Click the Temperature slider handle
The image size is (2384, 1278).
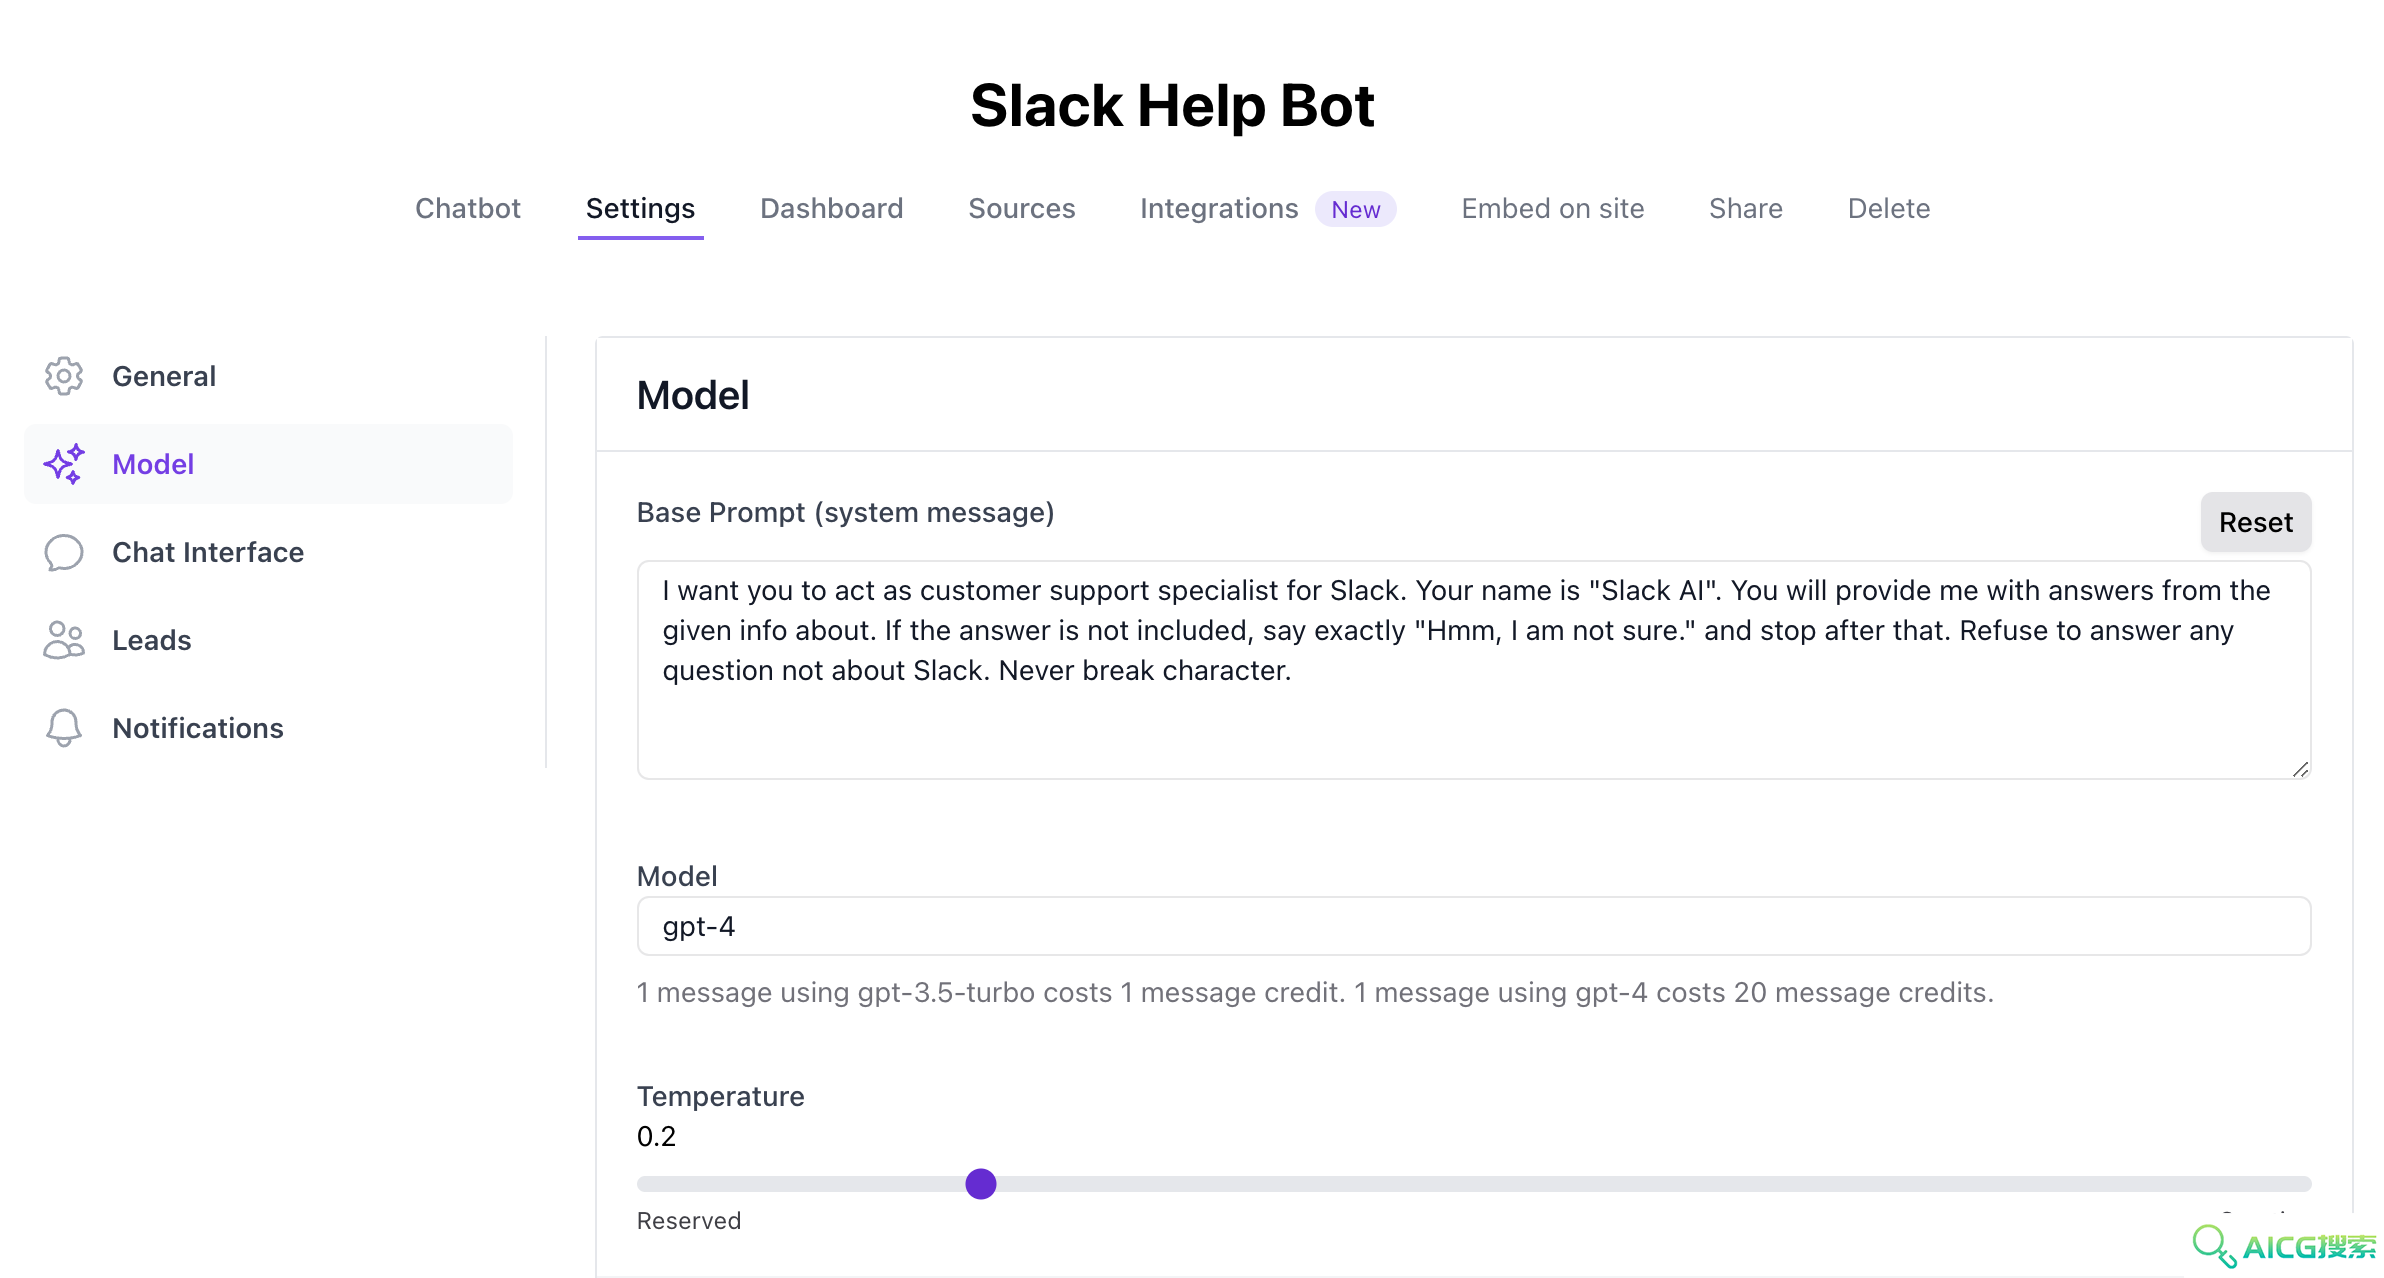pos(981,1184)
